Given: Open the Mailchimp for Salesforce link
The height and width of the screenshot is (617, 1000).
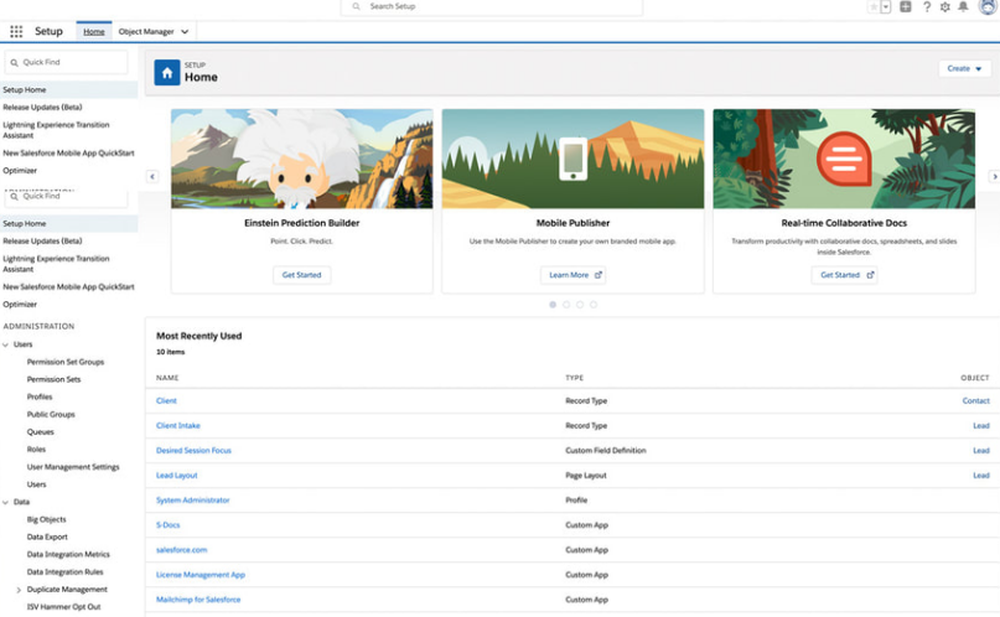Looking at the screenshot, I should [x=198, y=600].
